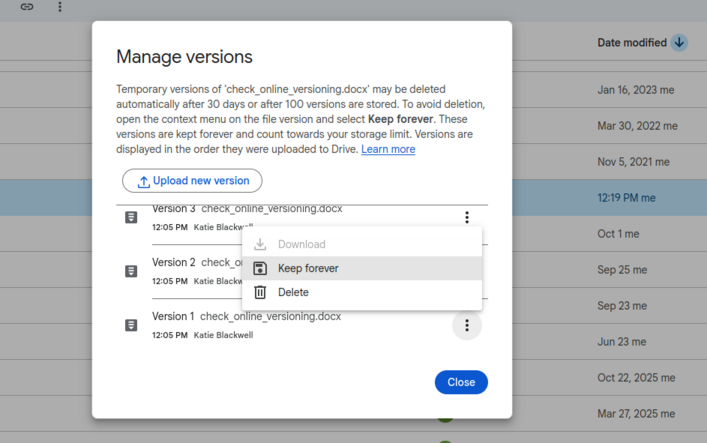
Task: Select Version 1 check_online_versioning.docx row
Action: click(x=302, y=325)
